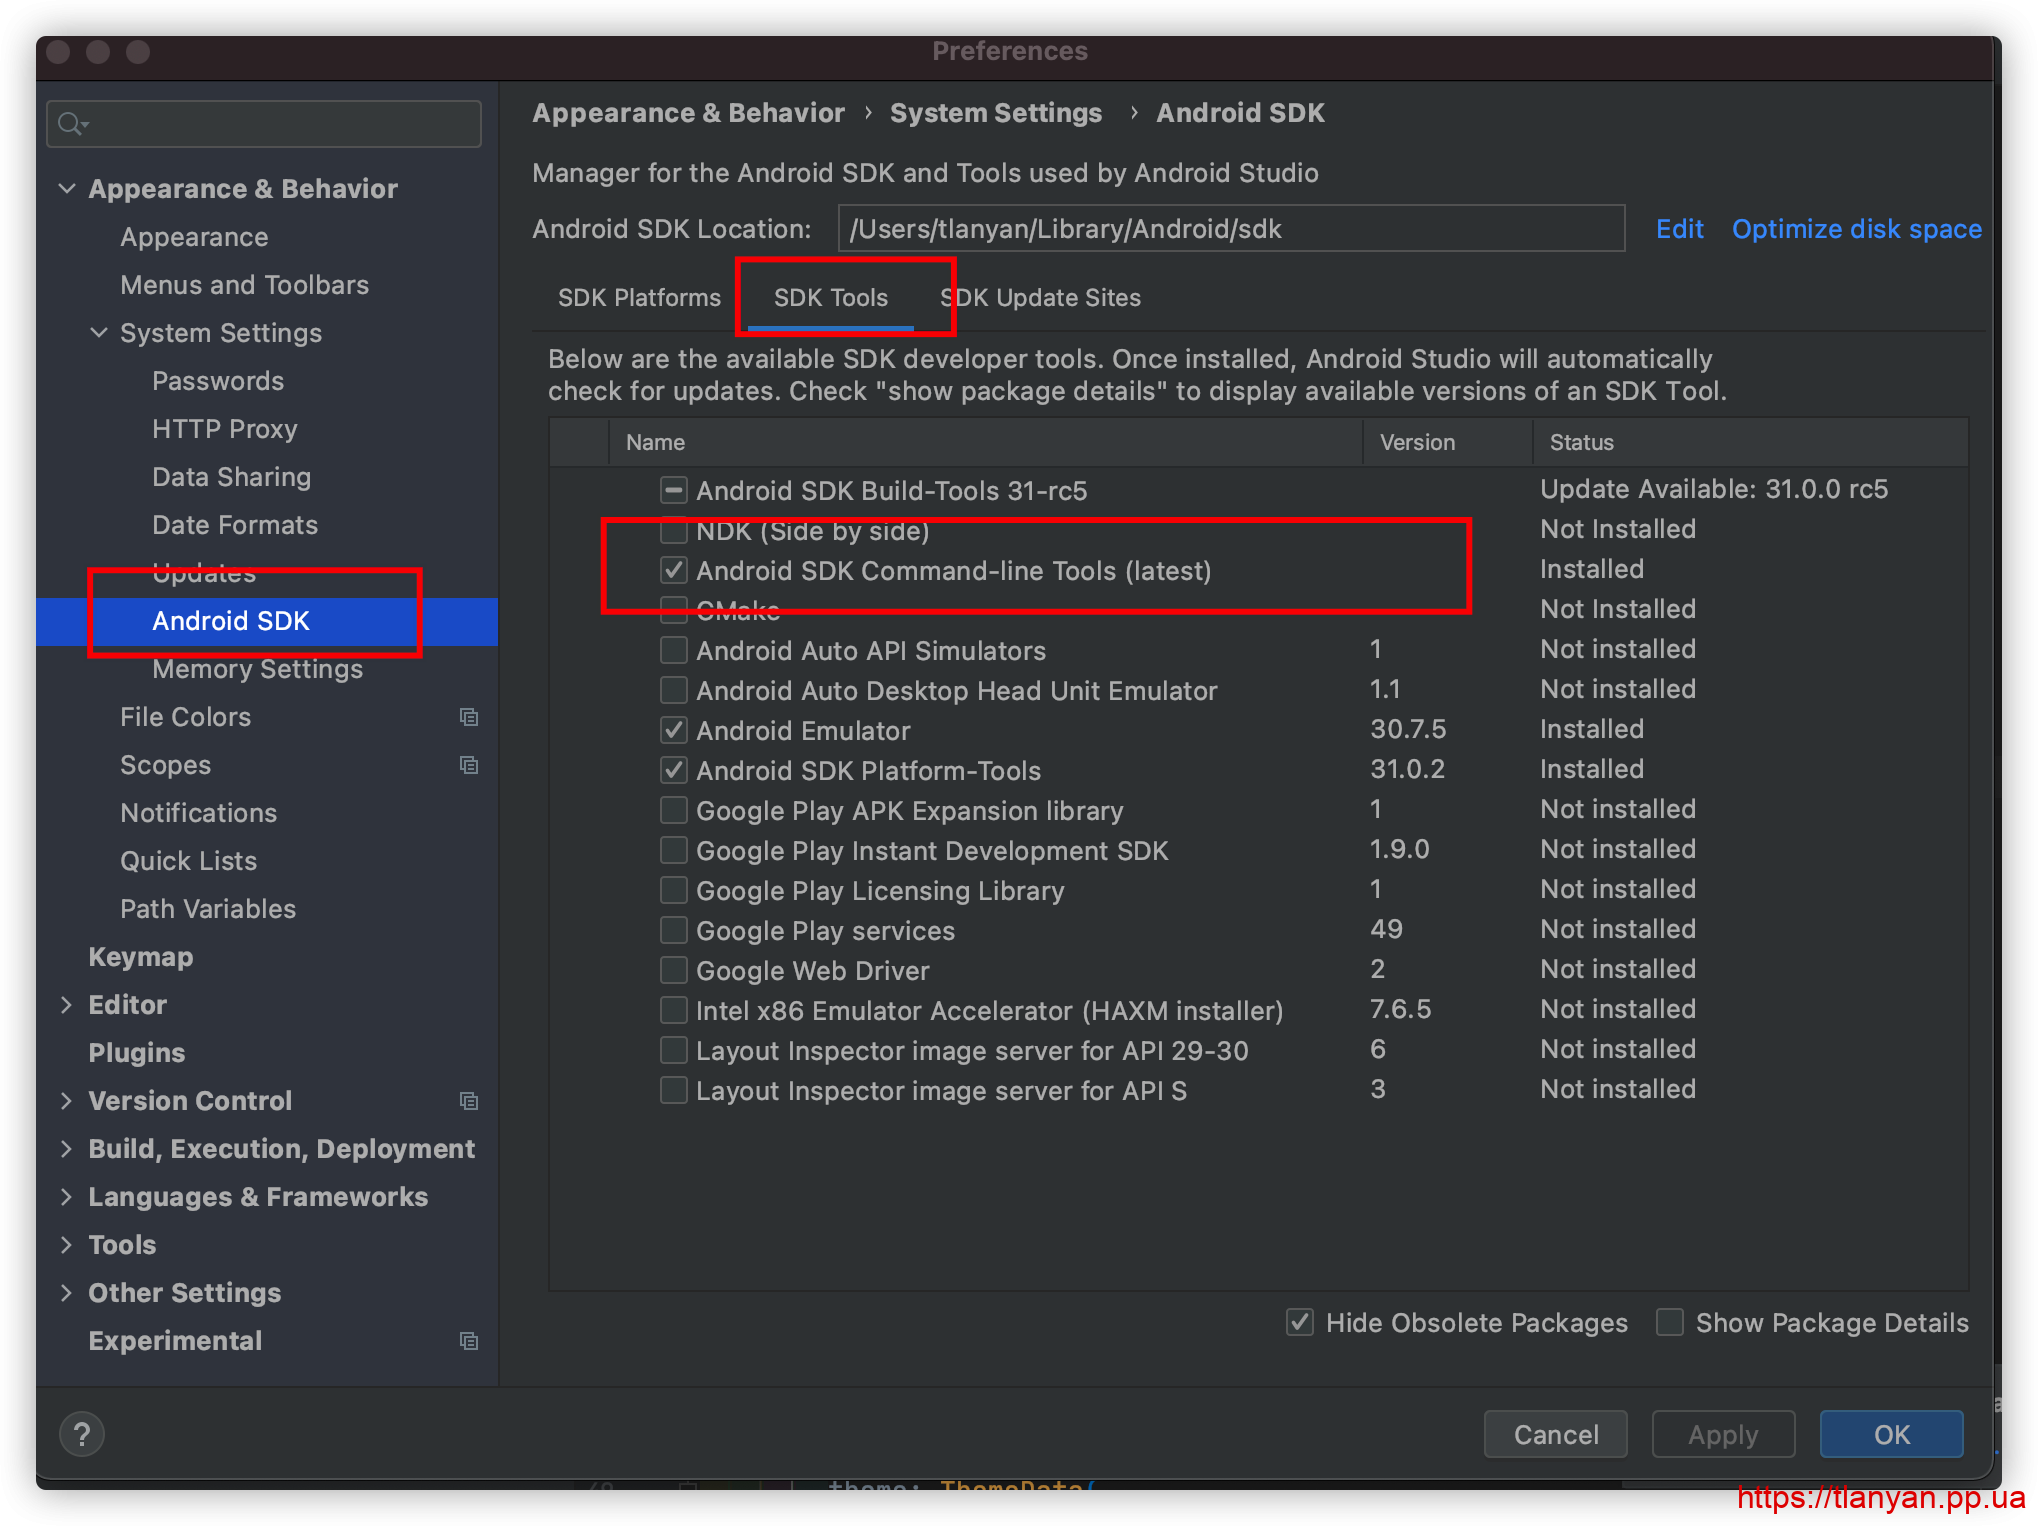Click project-level icon beside Scopes

[468, 765]
